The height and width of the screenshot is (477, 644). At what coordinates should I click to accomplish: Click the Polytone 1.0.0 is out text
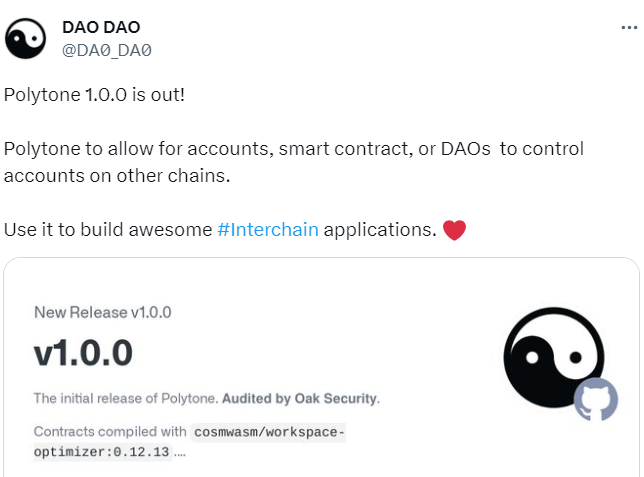tap(94, 95)
